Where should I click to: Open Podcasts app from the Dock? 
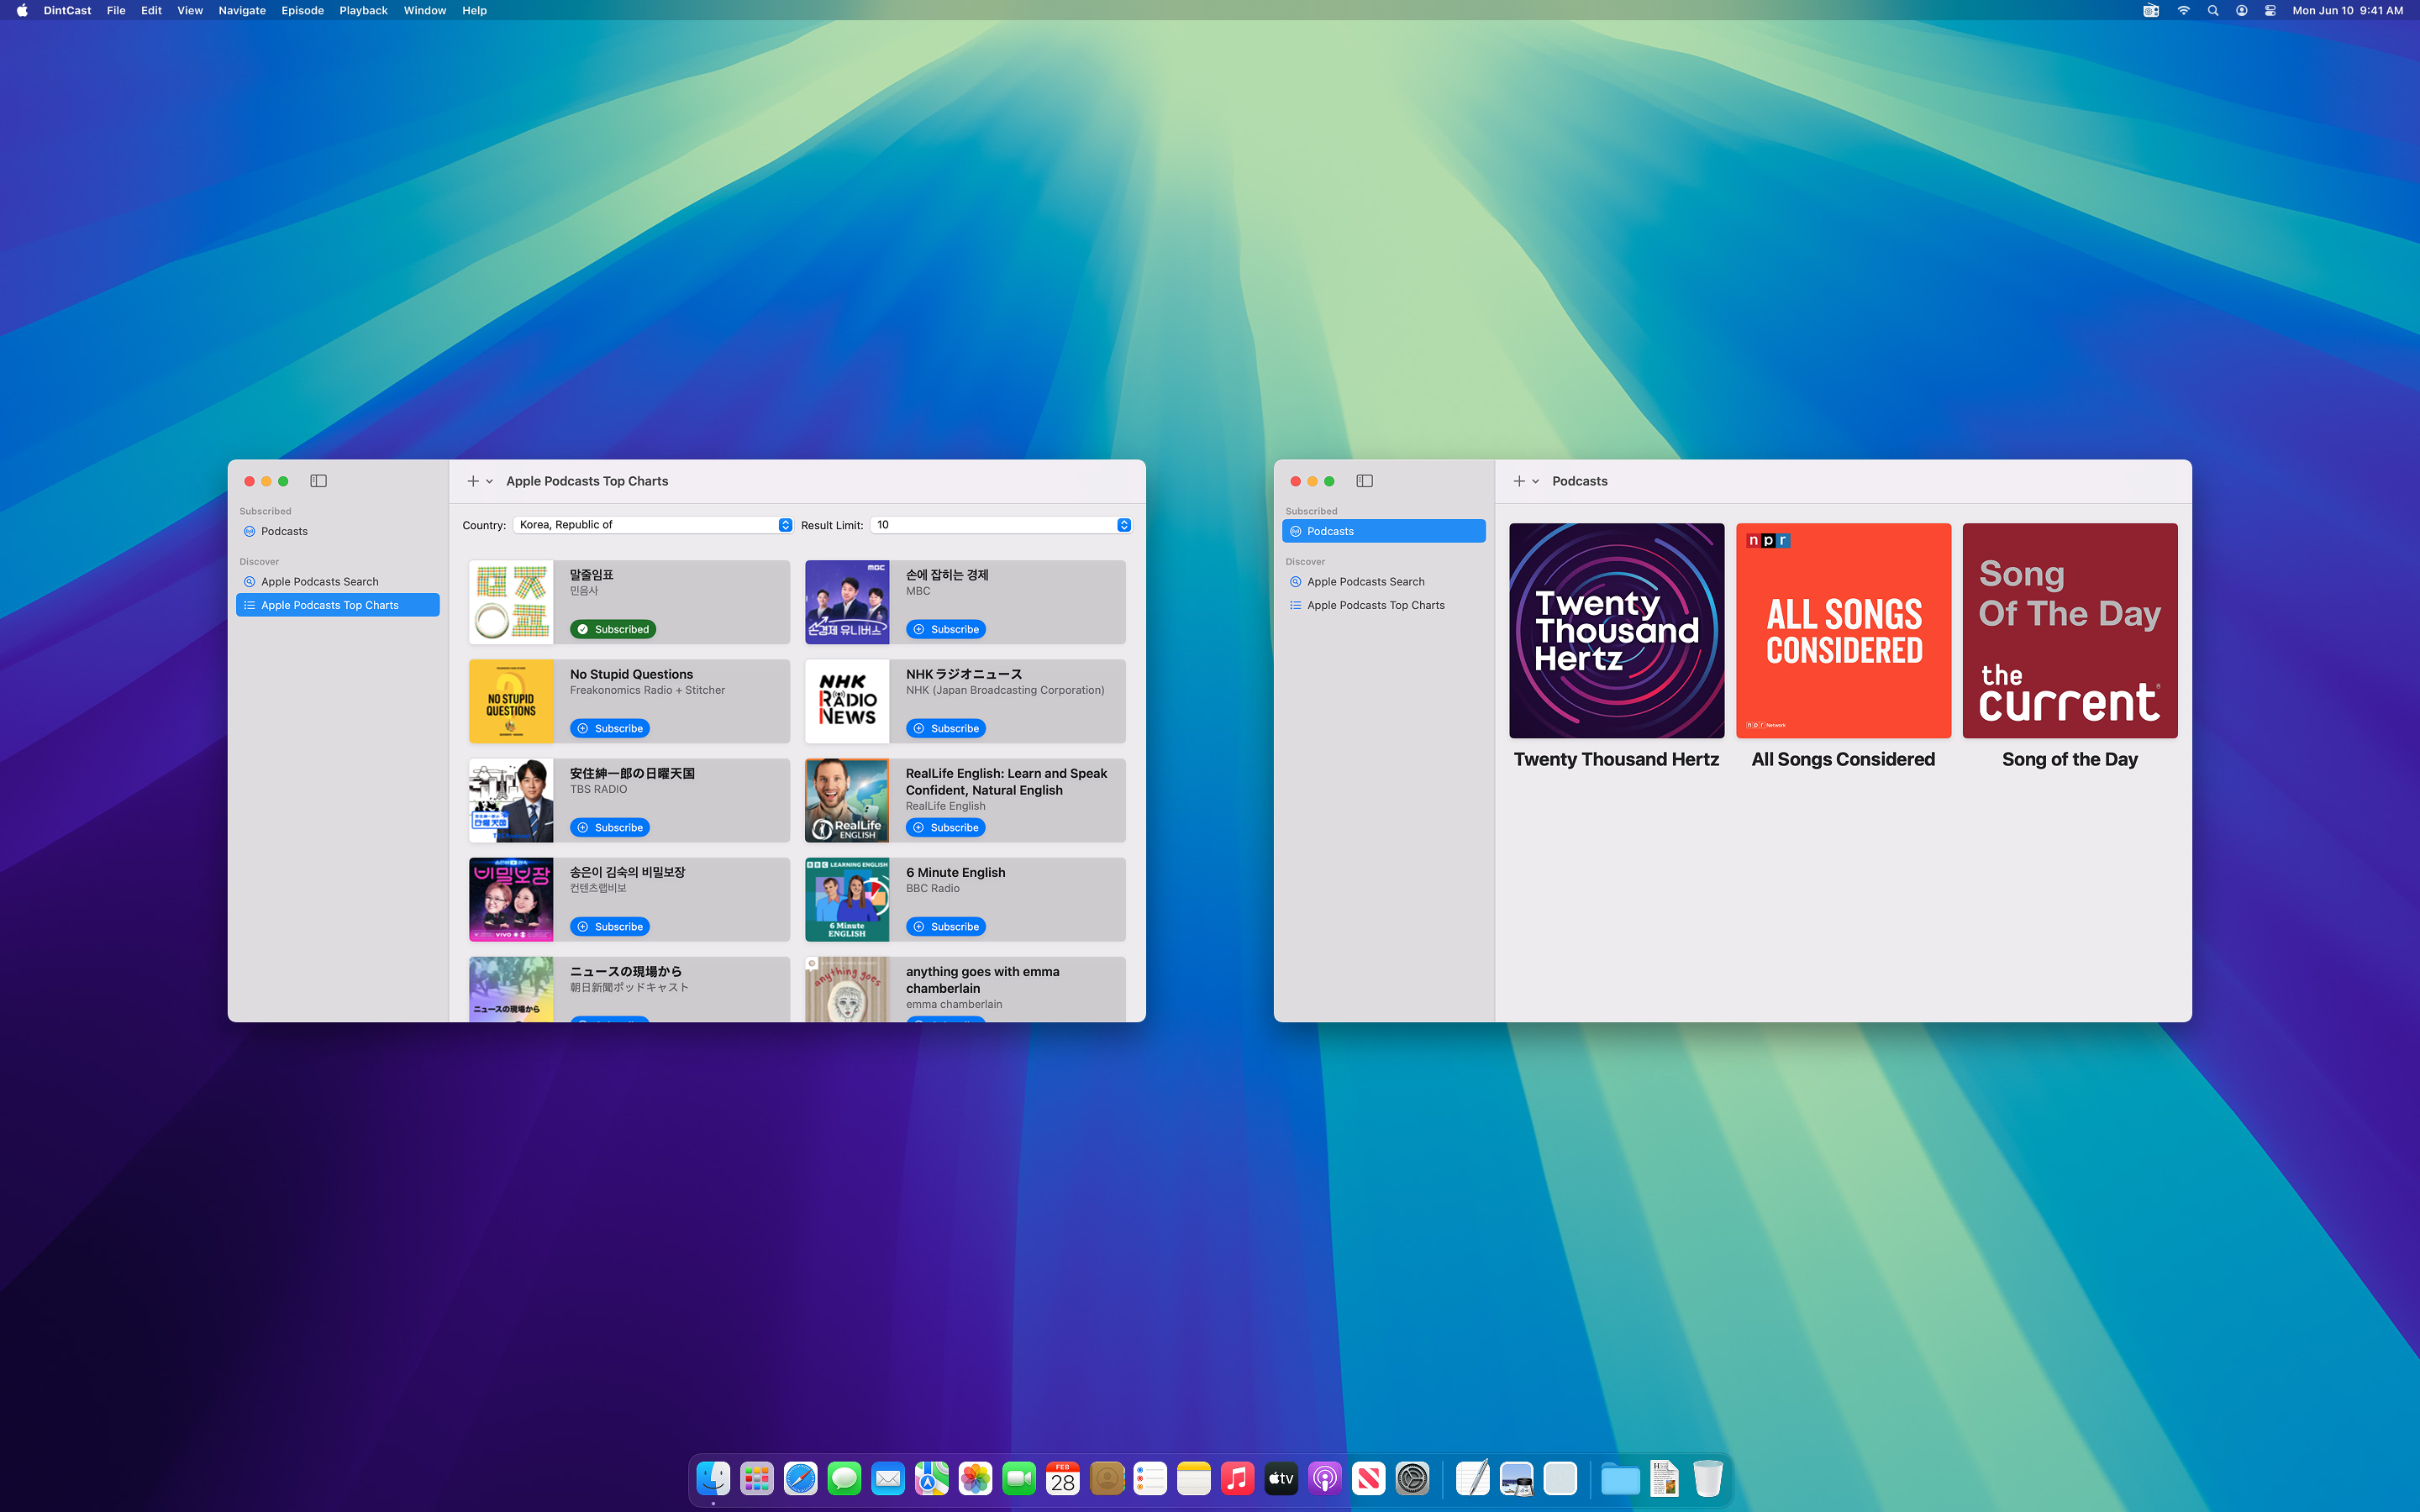tap(1324, 1478)
